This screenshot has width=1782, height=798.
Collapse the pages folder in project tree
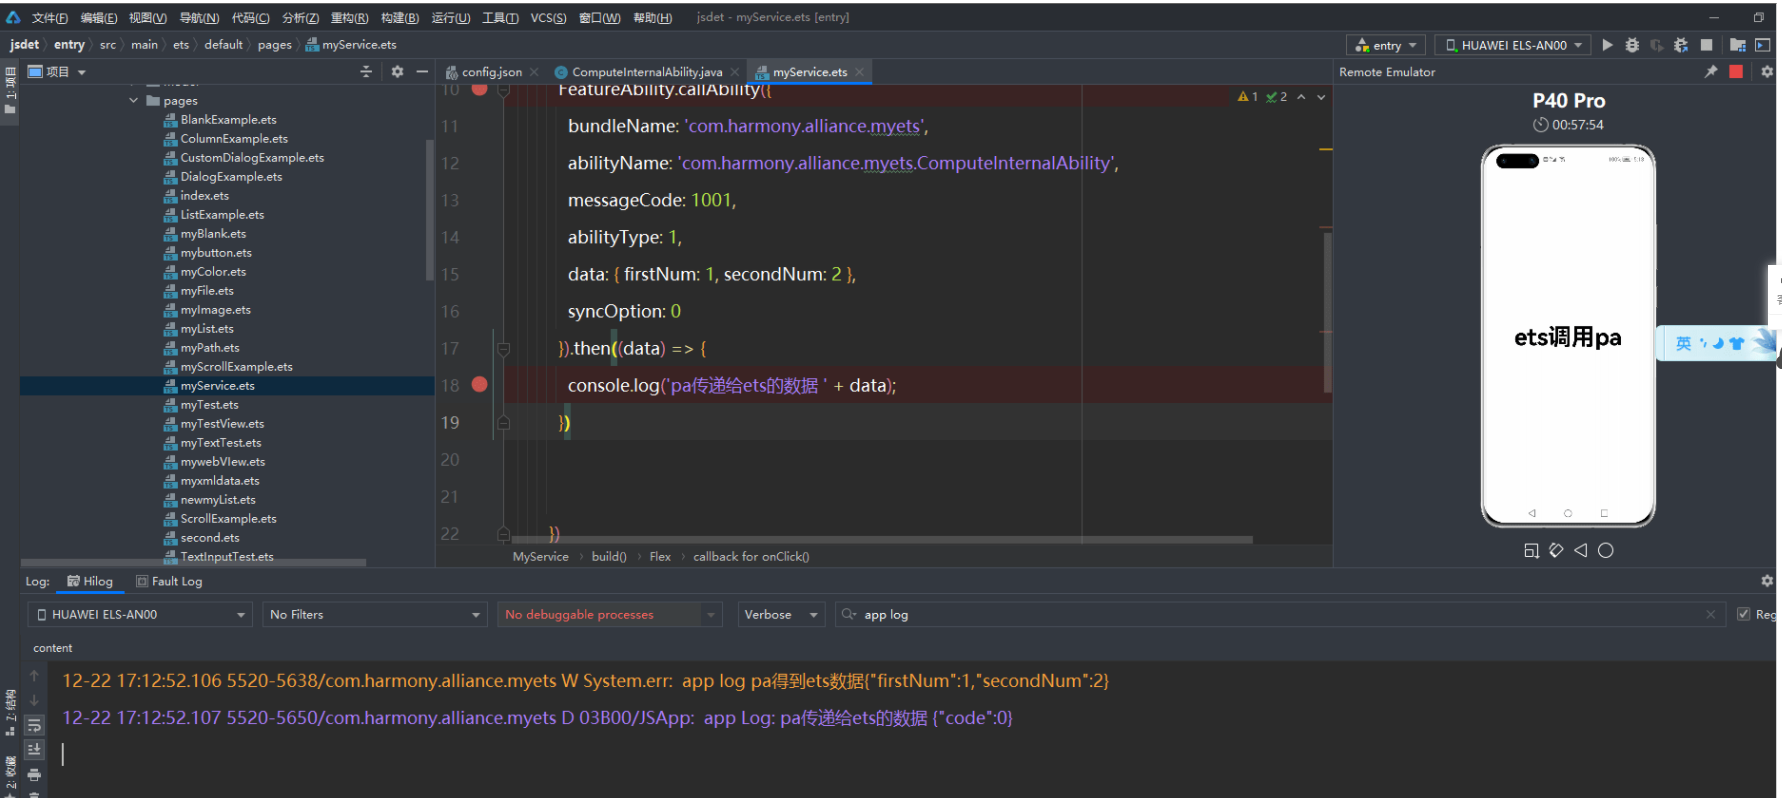(134, 101)
